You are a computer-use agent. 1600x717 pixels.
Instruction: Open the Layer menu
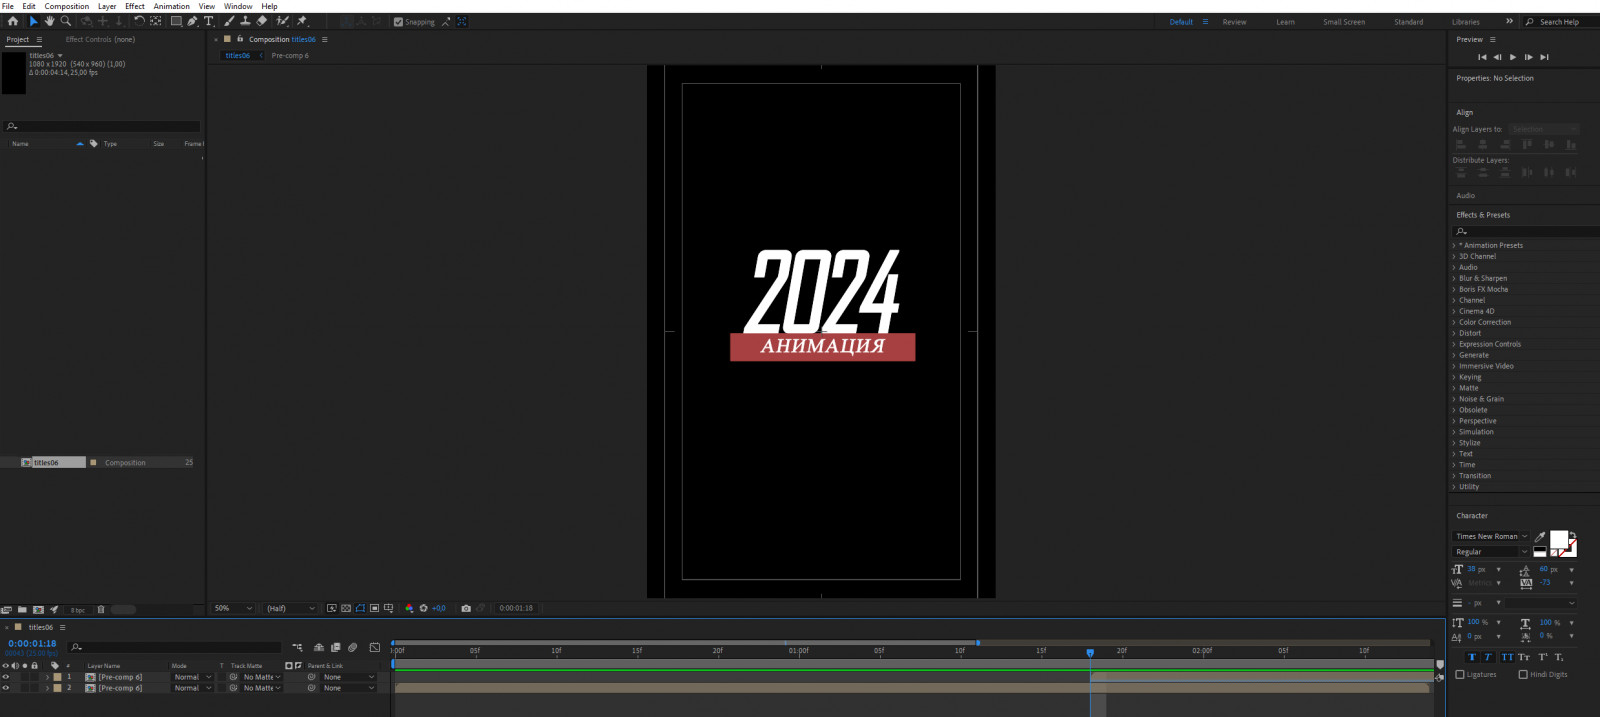[107, 6]
